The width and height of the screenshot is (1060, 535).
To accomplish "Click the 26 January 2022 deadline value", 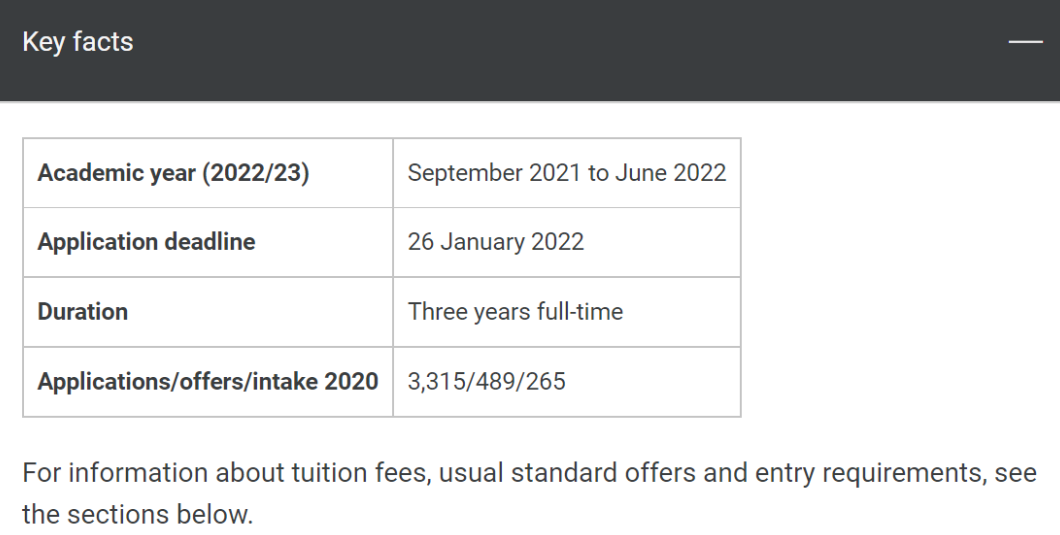I will [496, 242].
